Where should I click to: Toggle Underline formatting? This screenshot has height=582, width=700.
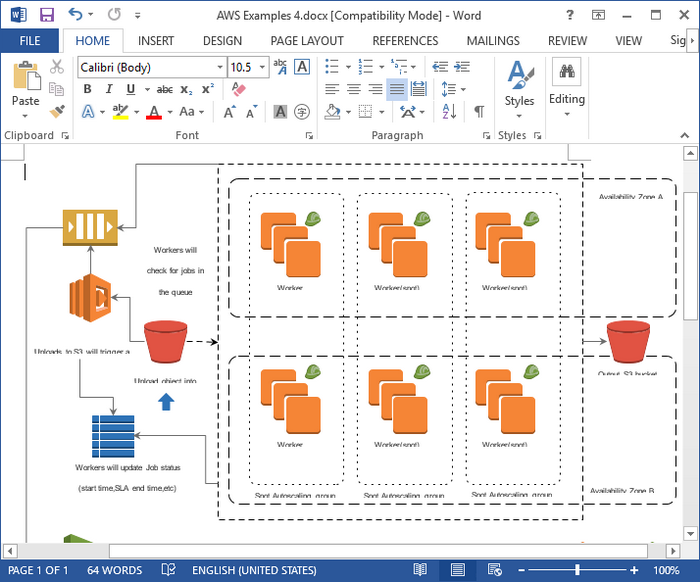click(130, 89)
